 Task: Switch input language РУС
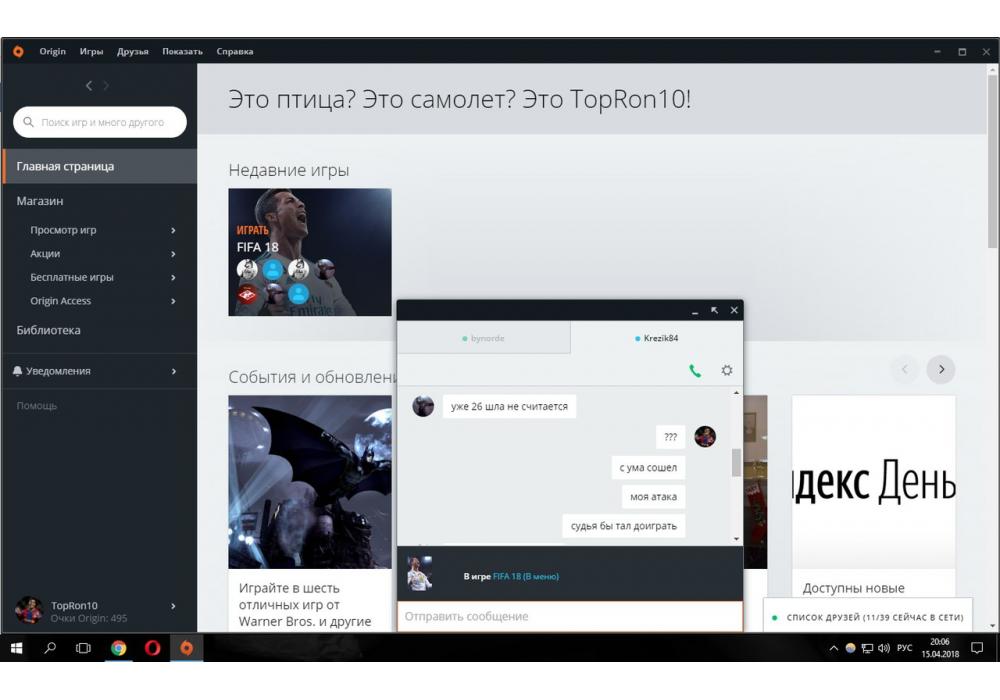[x=904, y=648]
